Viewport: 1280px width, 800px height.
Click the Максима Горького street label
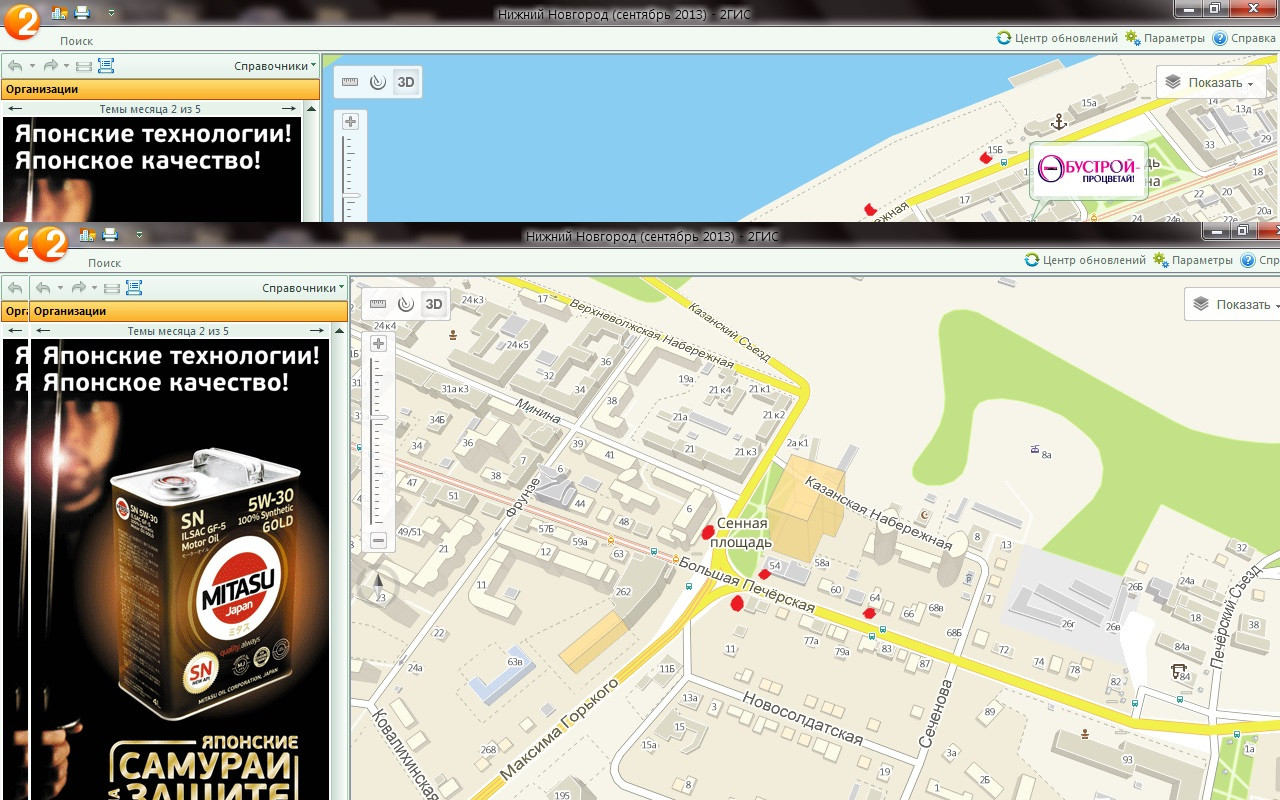coord(558,728)
